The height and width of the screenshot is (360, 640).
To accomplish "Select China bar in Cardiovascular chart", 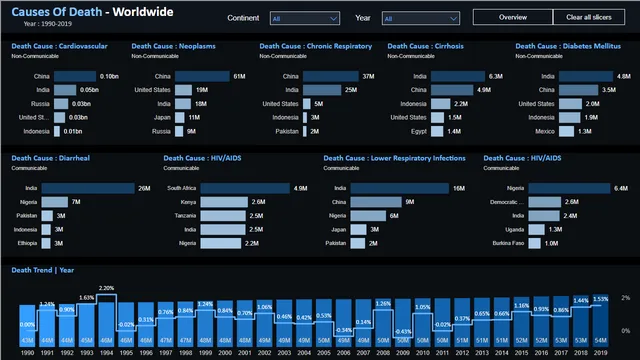I will tap(75, 76).
